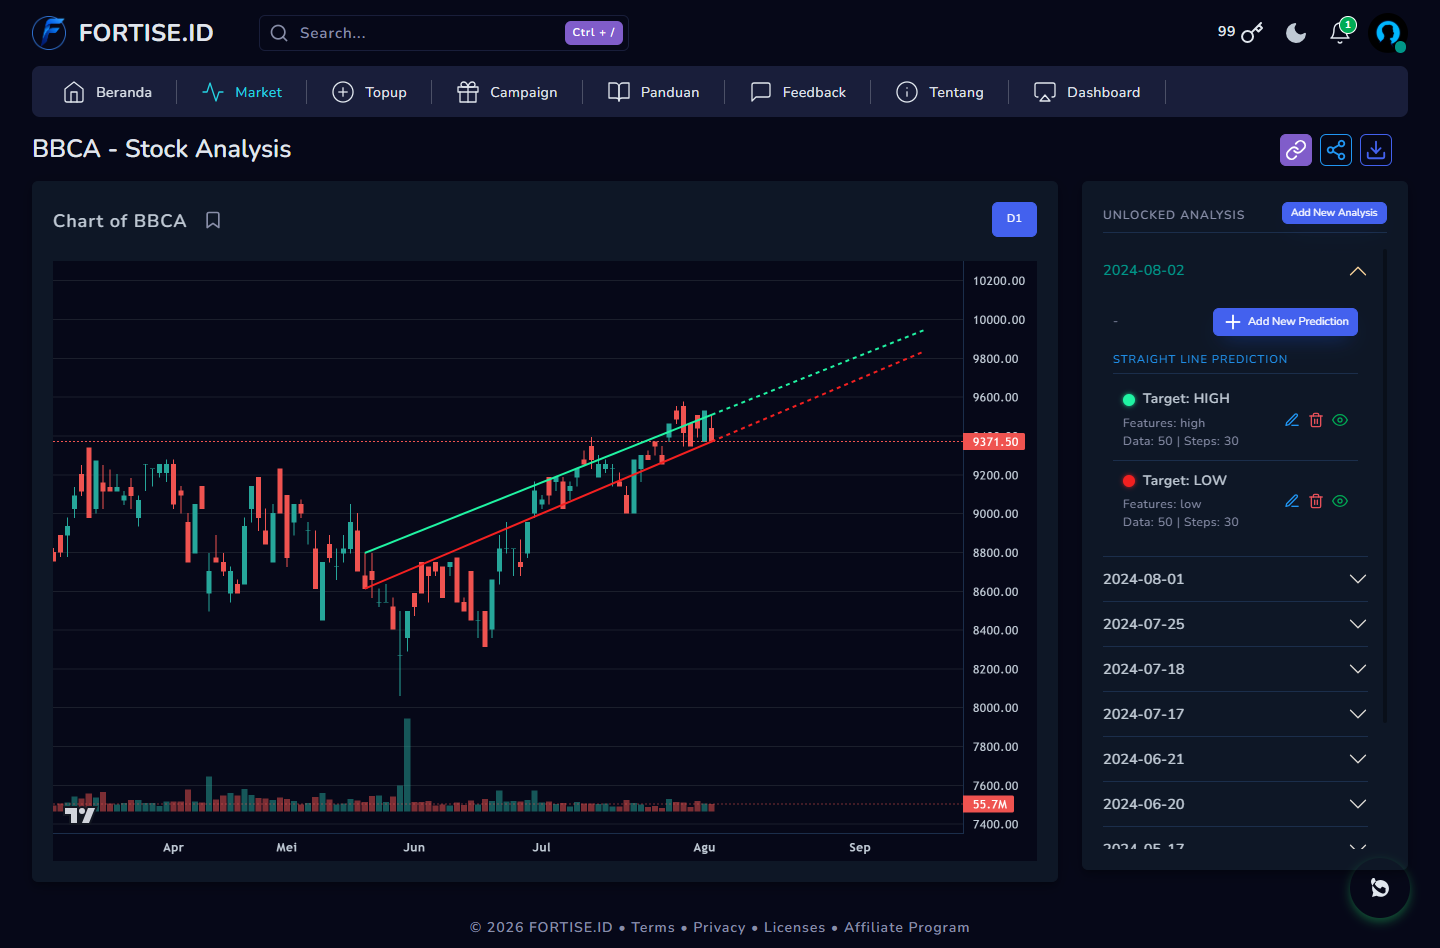Screen dimensions: 1440x948
Task: Click the Add New Prediction button
Action: (1285, 322)
